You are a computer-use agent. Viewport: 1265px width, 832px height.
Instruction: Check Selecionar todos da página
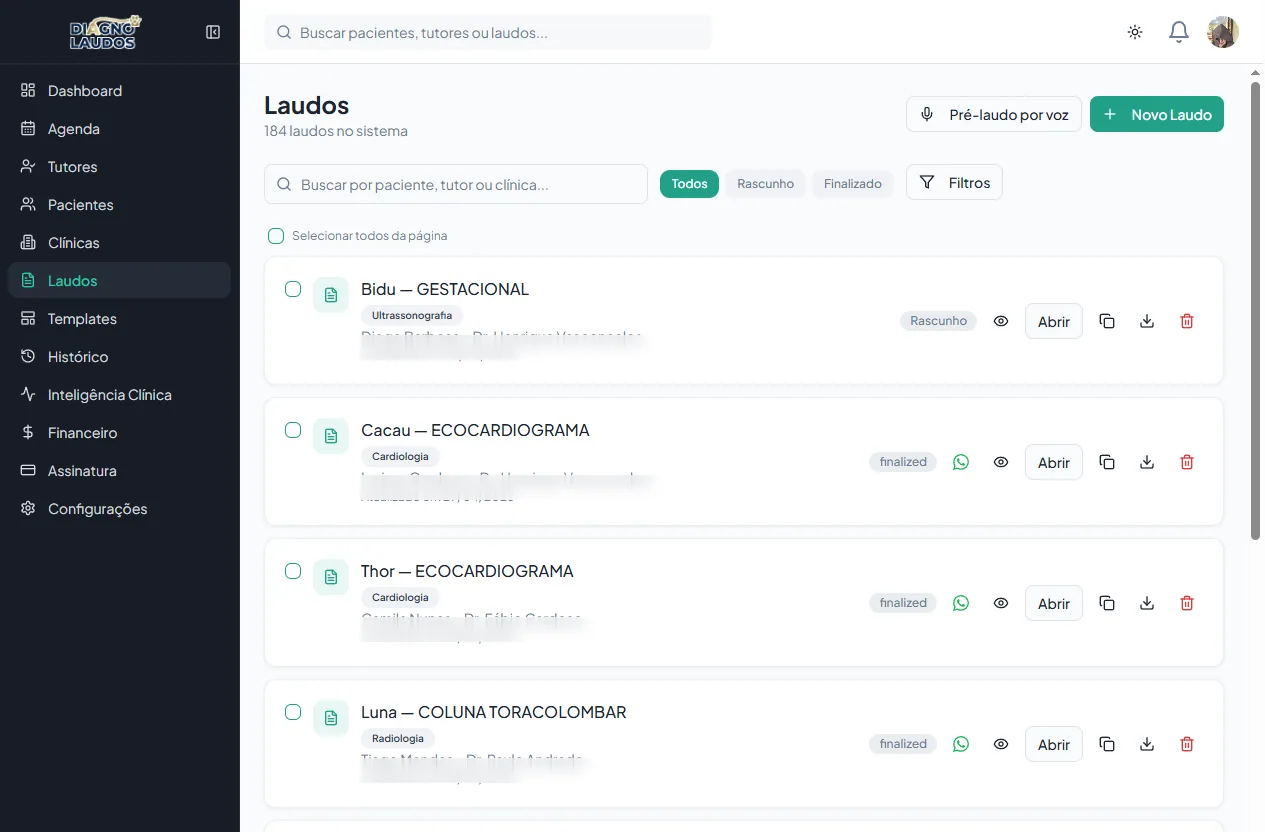pos(276,236)
